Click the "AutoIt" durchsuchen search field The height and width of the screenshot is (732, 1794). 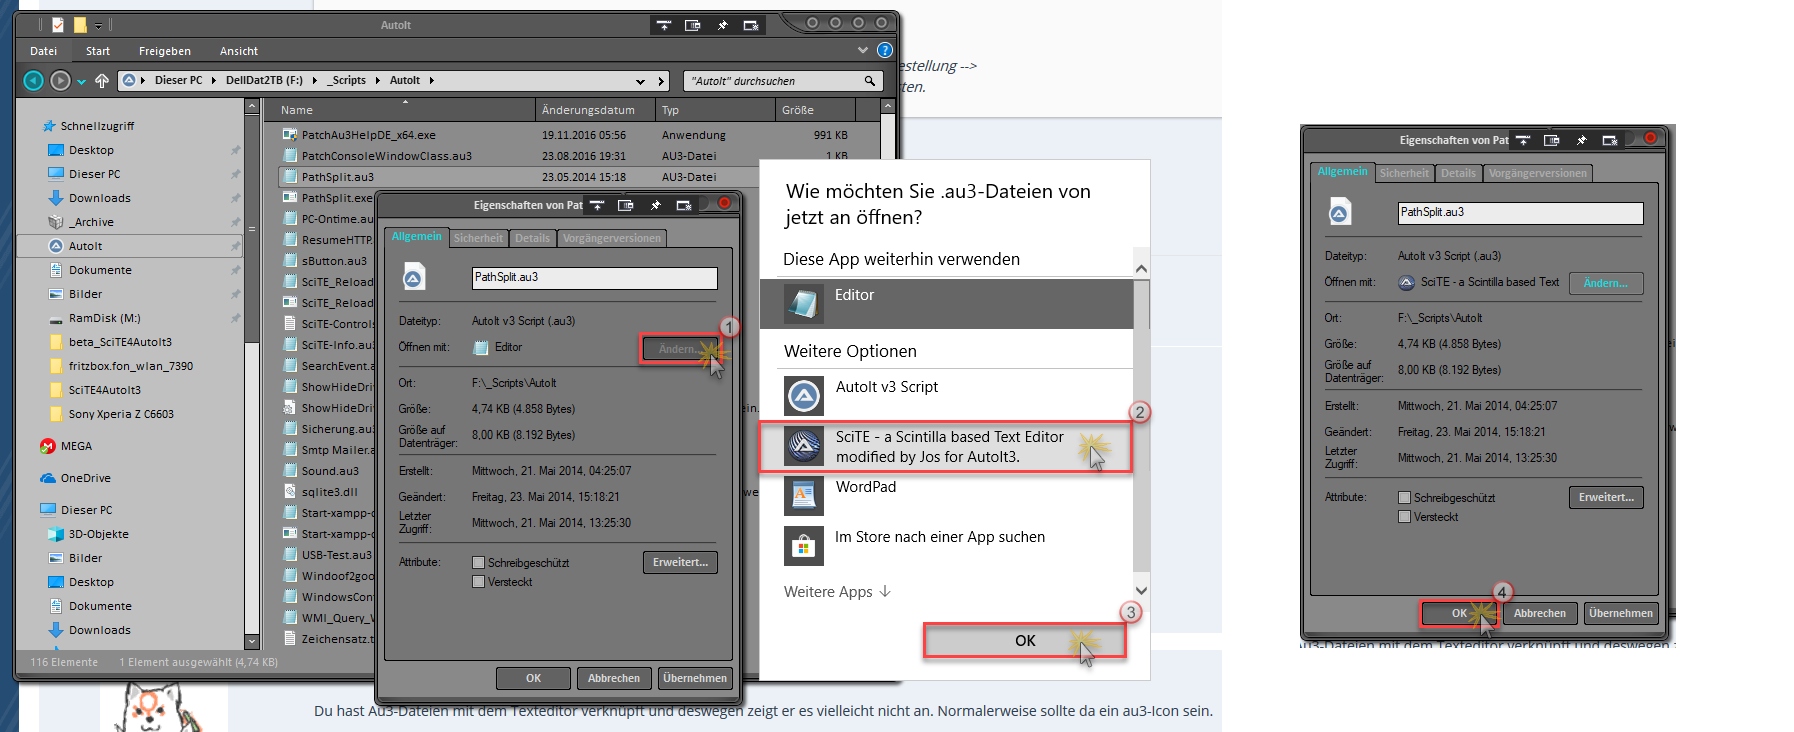[772, 81]
